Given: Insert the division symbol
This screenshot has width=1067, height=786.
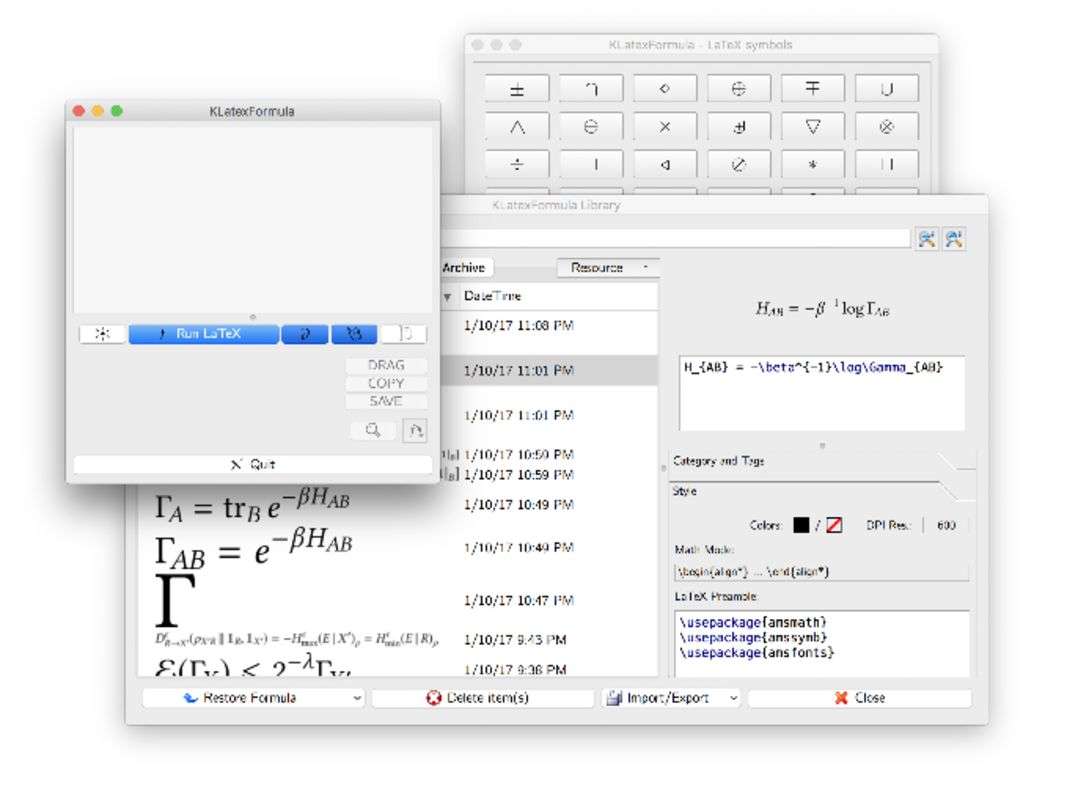Looking at the screenshot, I should (x=517, y=164).
